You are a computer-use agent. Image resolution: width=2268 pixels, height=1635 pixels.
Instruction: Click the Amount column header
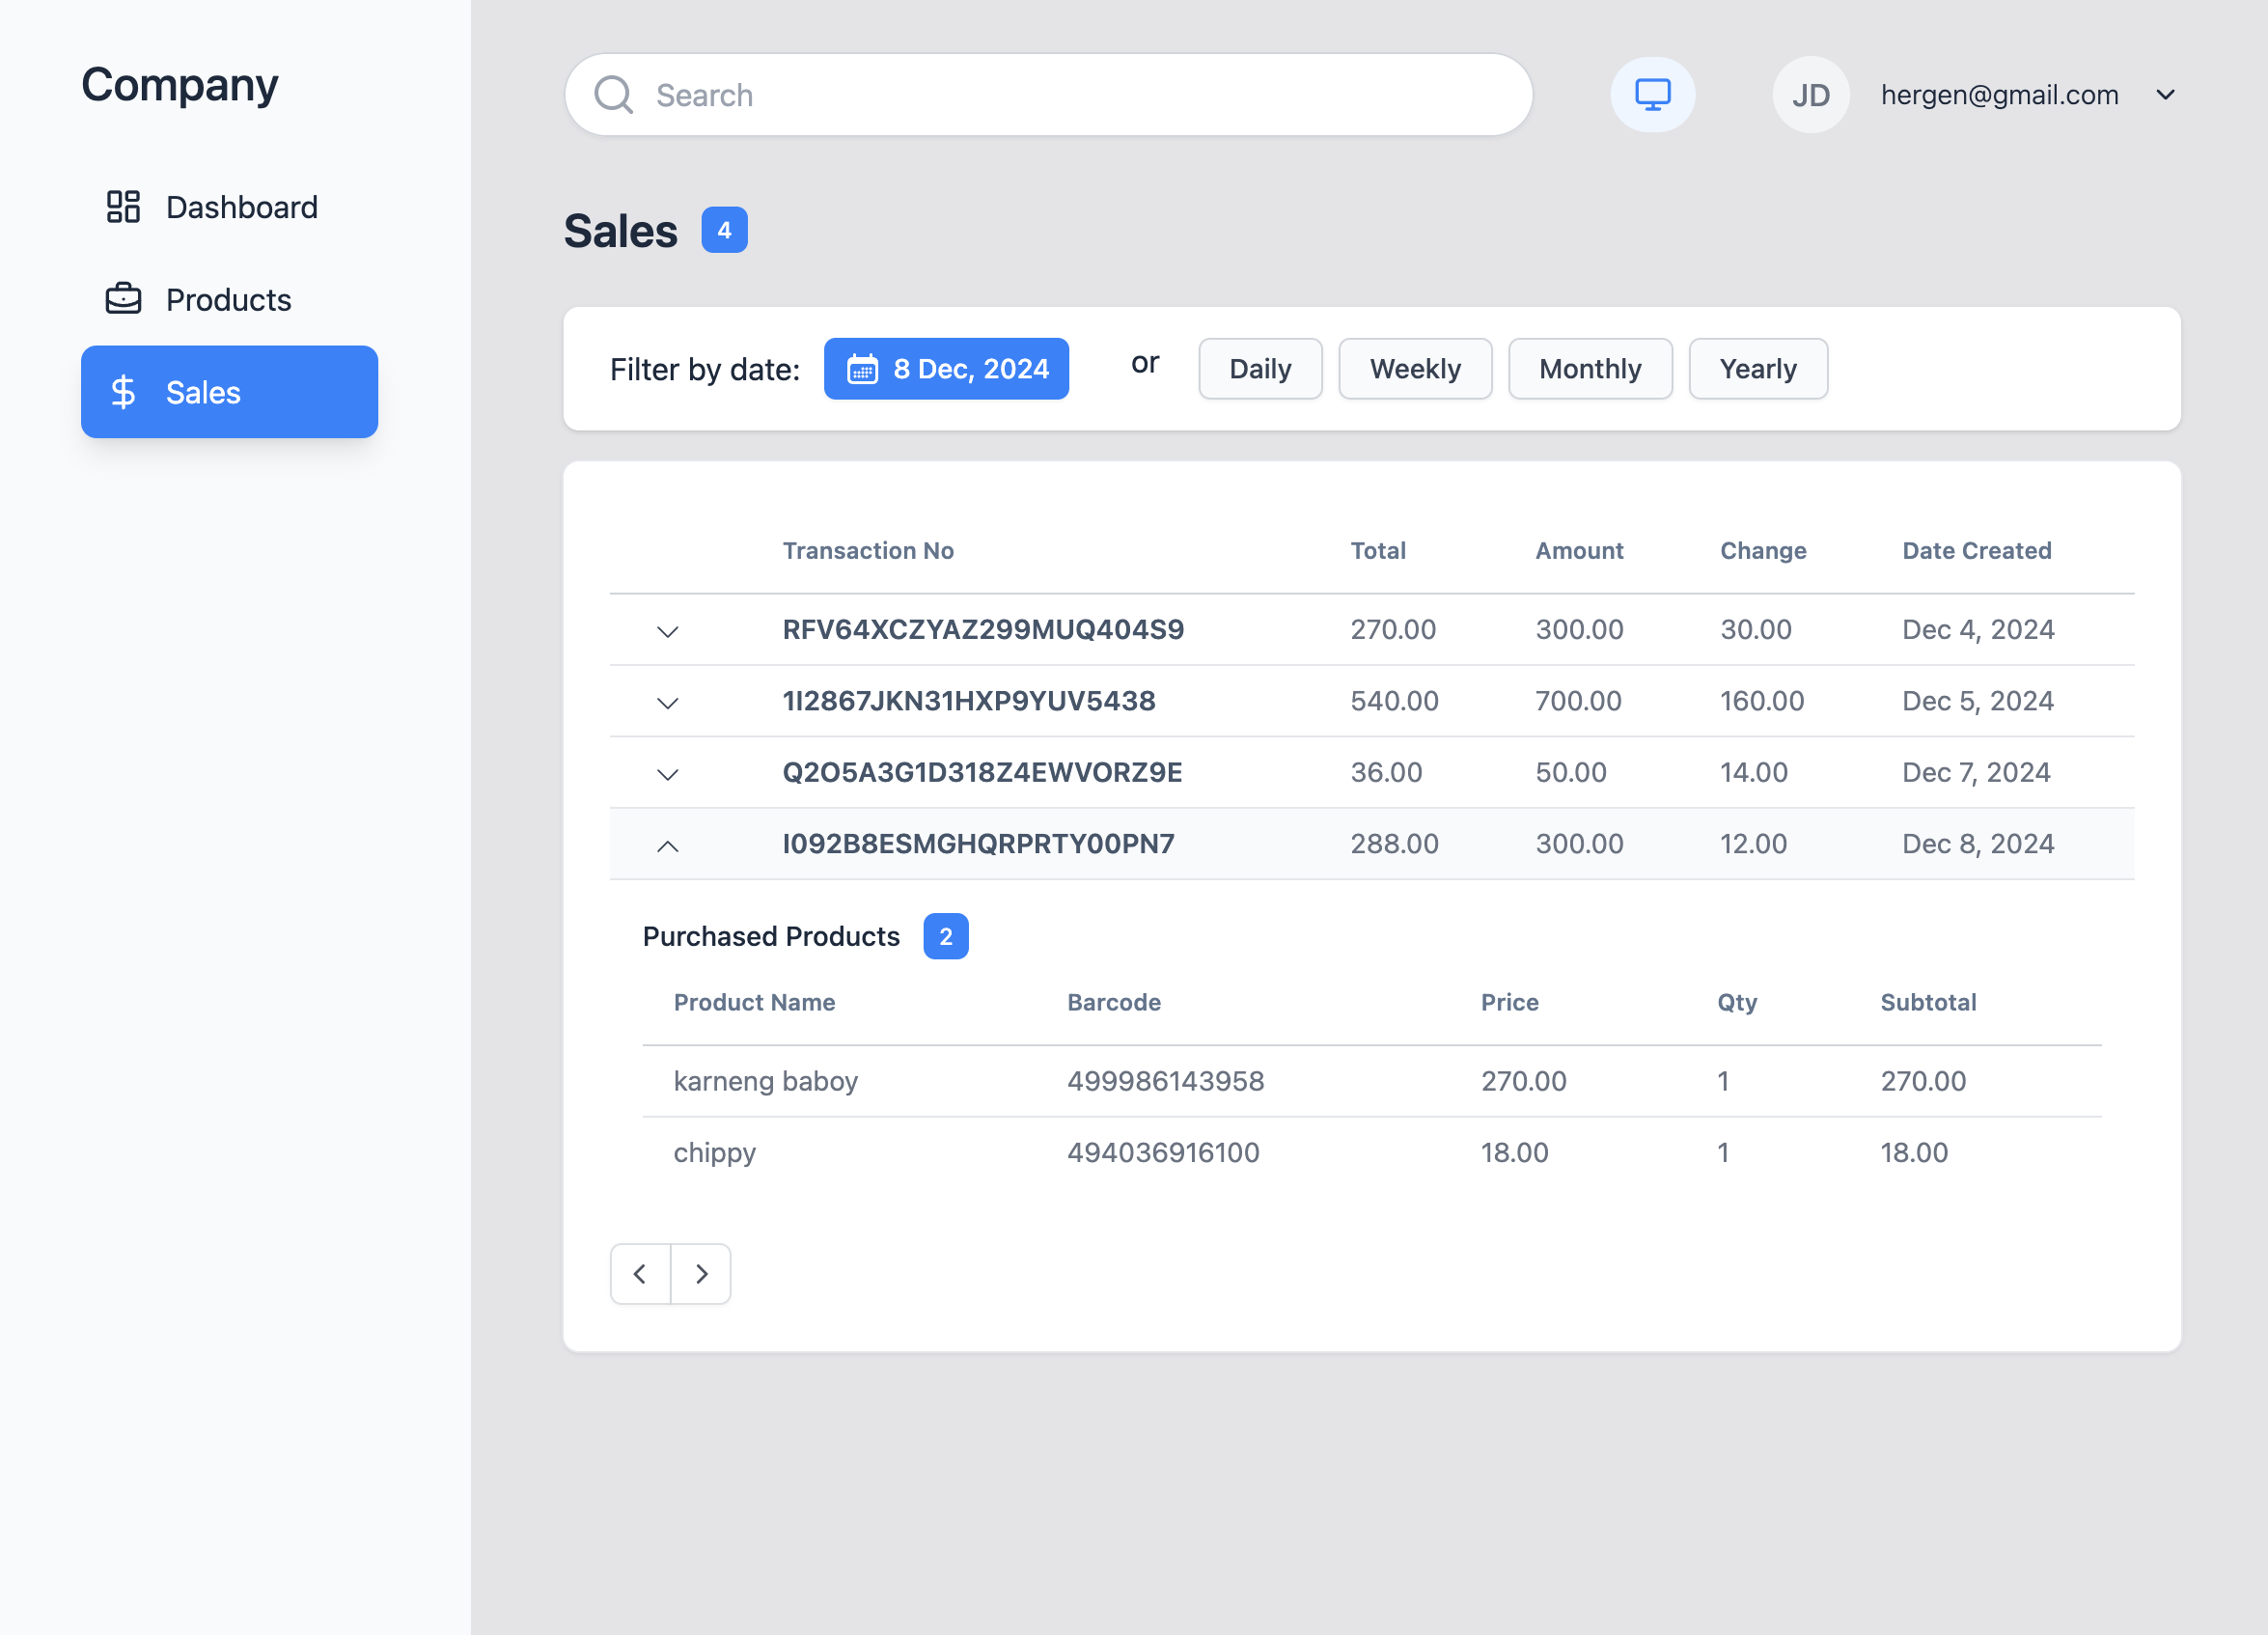[x=1579, y=550]
